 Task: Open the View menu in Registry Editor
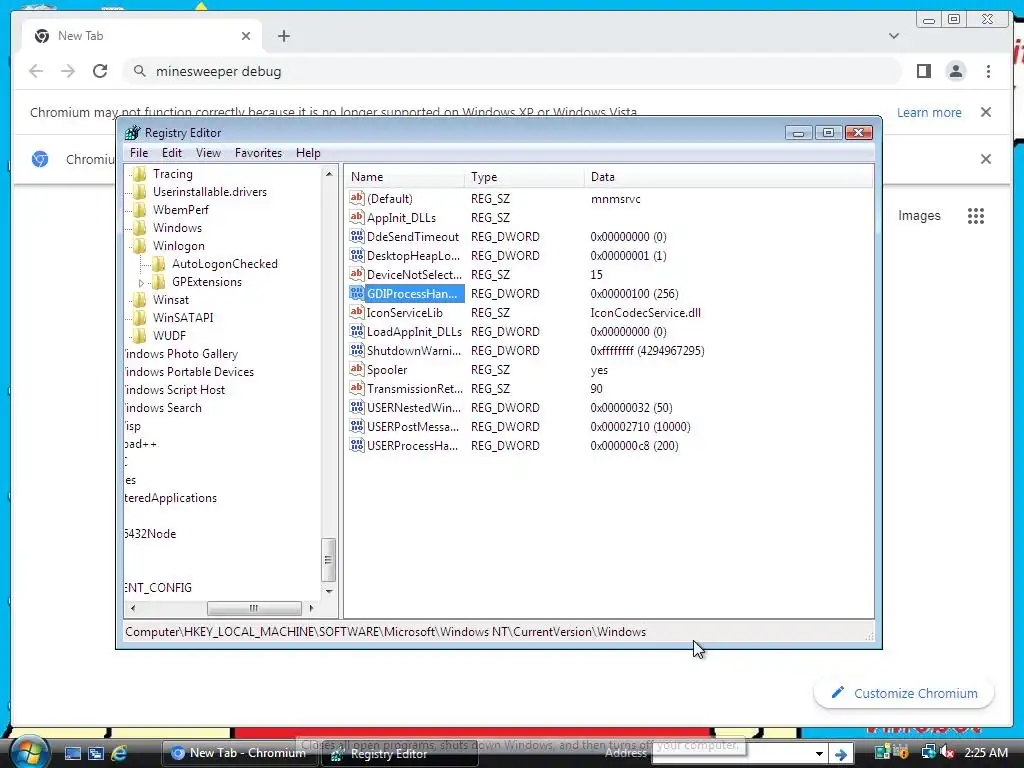[x=208, y=153]
